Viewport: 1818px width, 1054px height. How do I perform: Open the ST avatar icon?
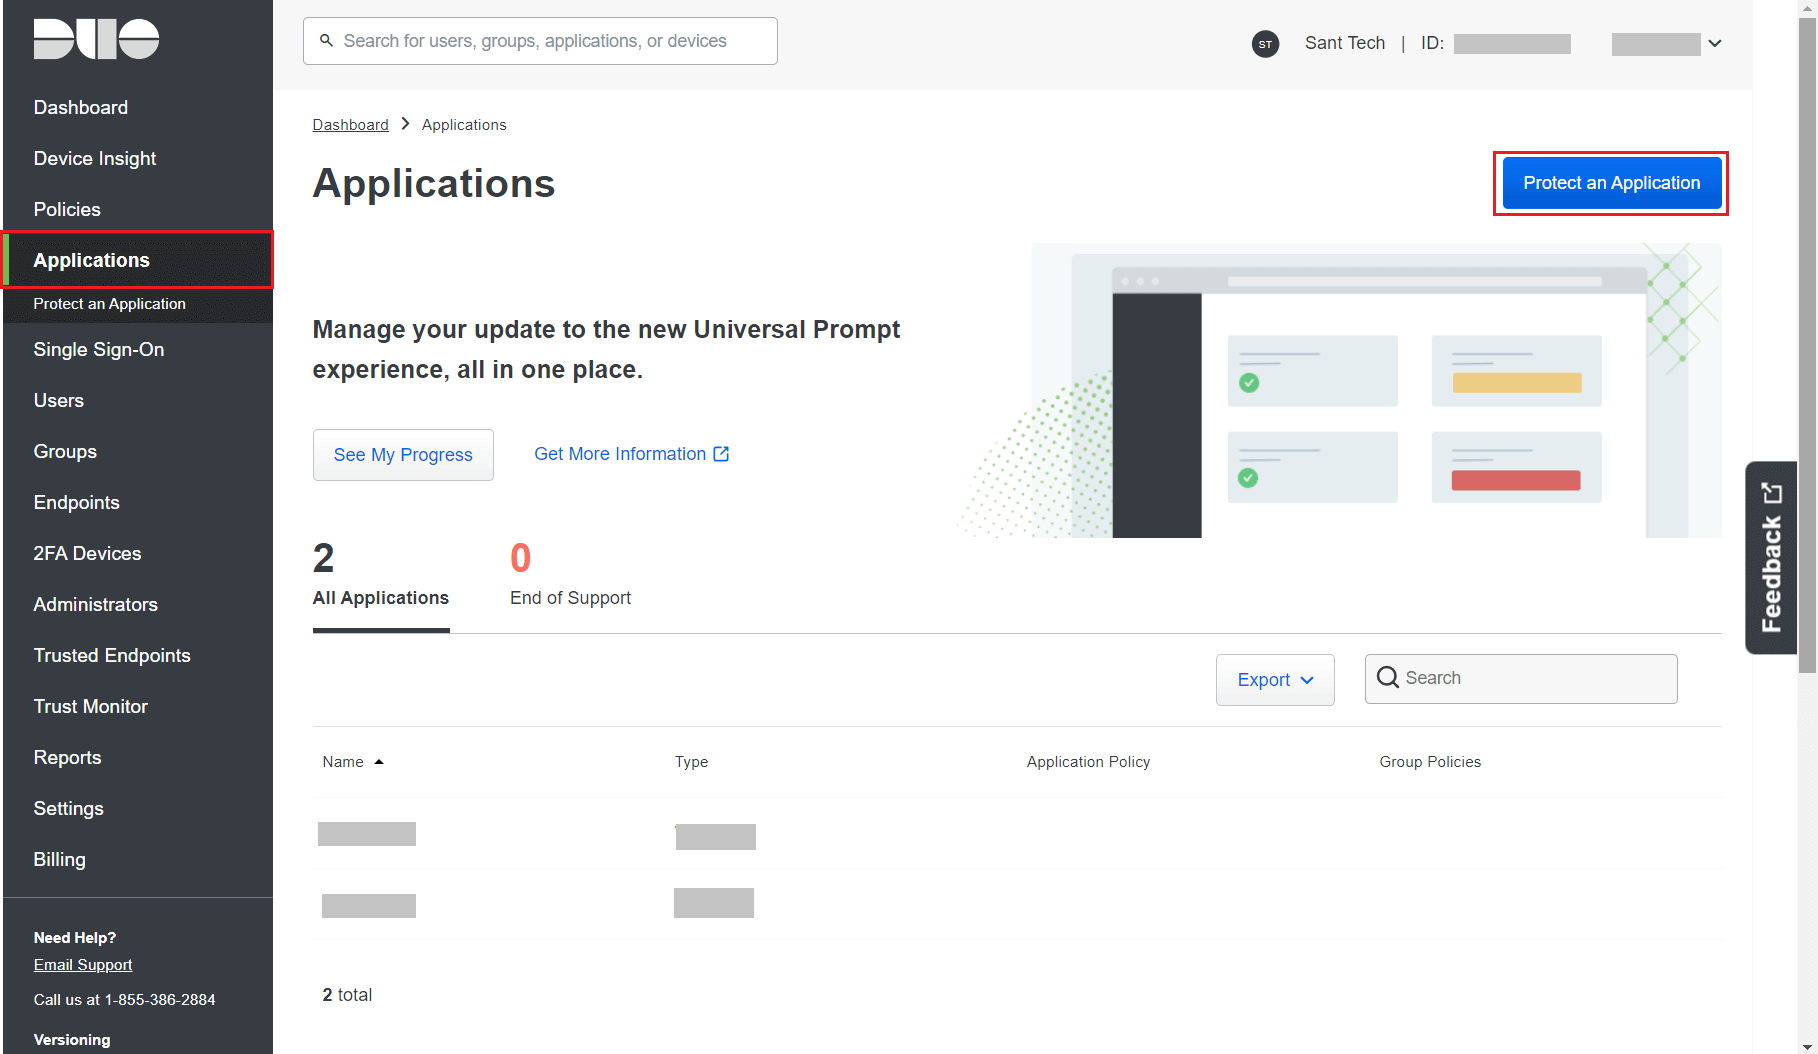[1265, 44]
